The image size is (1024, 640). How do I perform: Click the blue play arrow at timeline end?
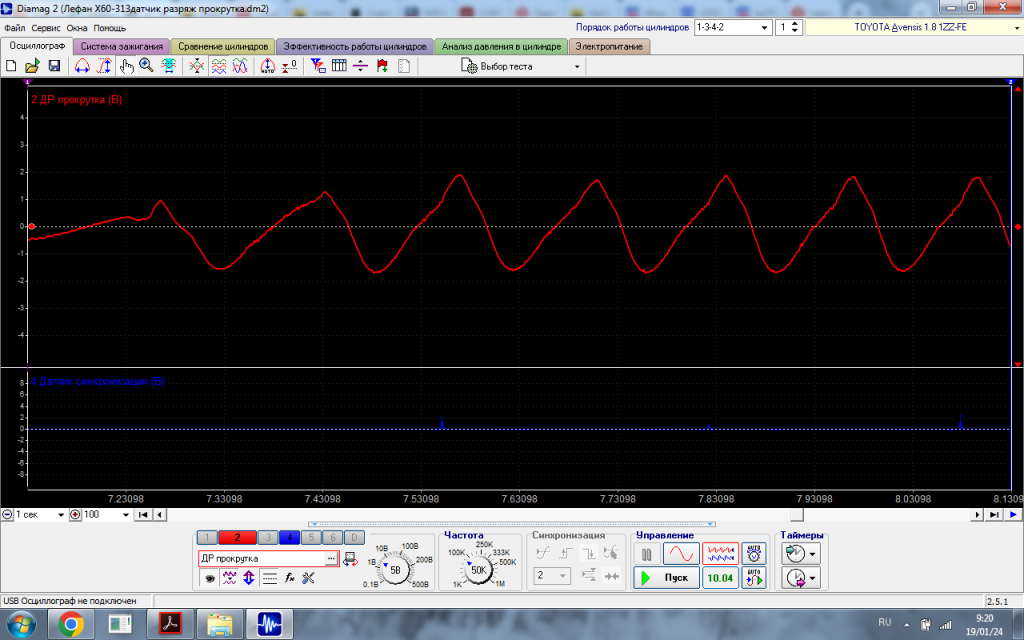(1013, 515)
